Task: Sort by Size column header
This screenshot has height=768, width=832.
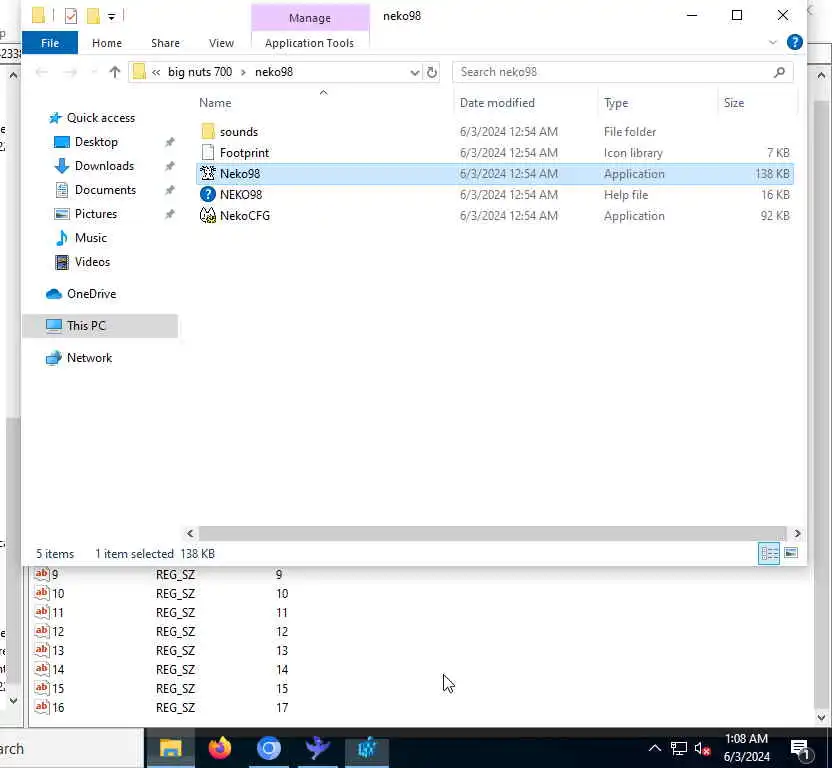Action: coord(733,103)
